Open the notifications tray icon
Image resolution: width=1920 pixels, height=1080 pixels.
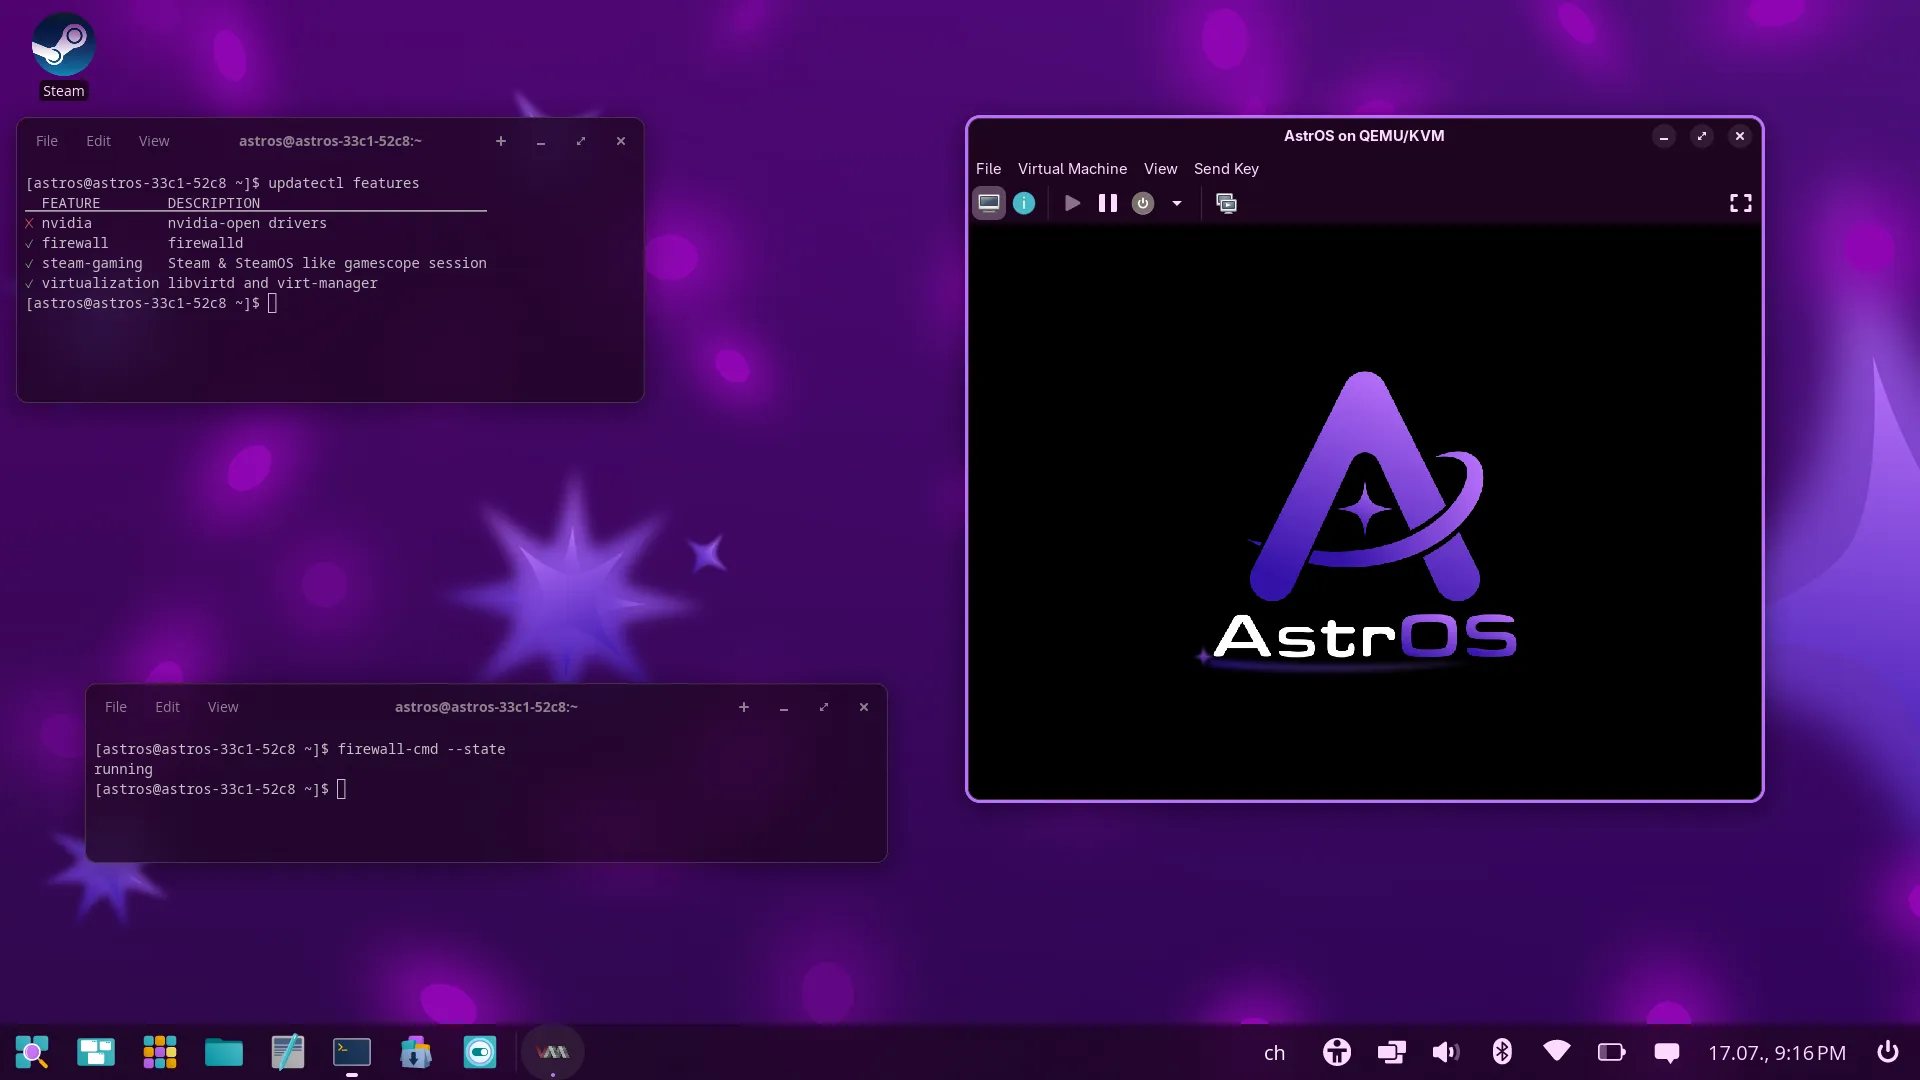click(x=1667, y=1052)
